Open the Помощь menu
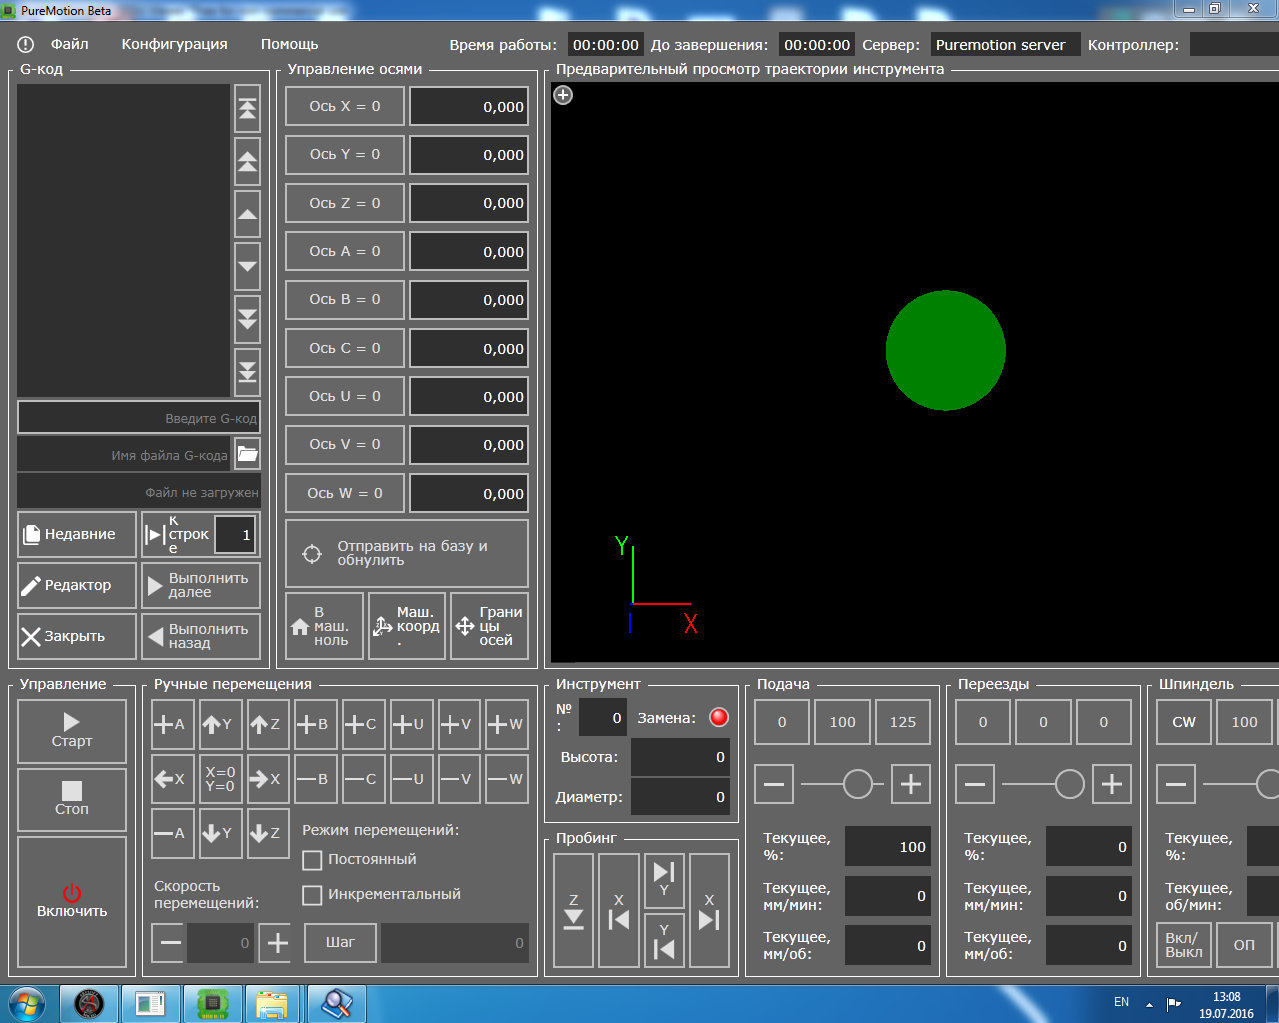The width and height of the screenshot is (1279, 1023). click(289, 44)
